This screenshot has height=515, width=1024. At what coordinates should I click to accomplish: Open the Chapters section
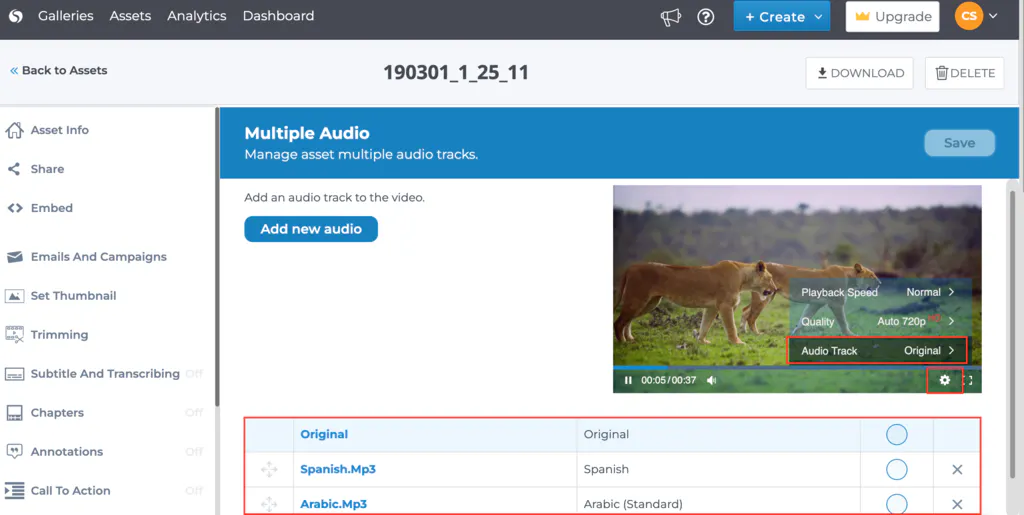tap(57, 413)
